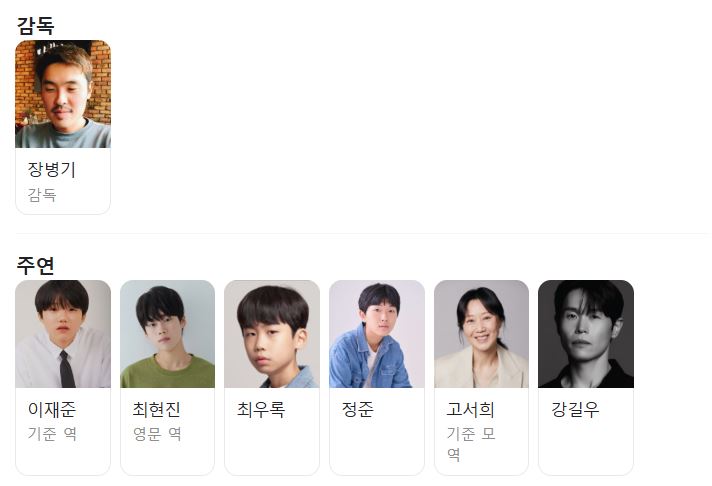The image size is (712, 486).
Task: Click actor name 최우록
Action: pos(261,409)
